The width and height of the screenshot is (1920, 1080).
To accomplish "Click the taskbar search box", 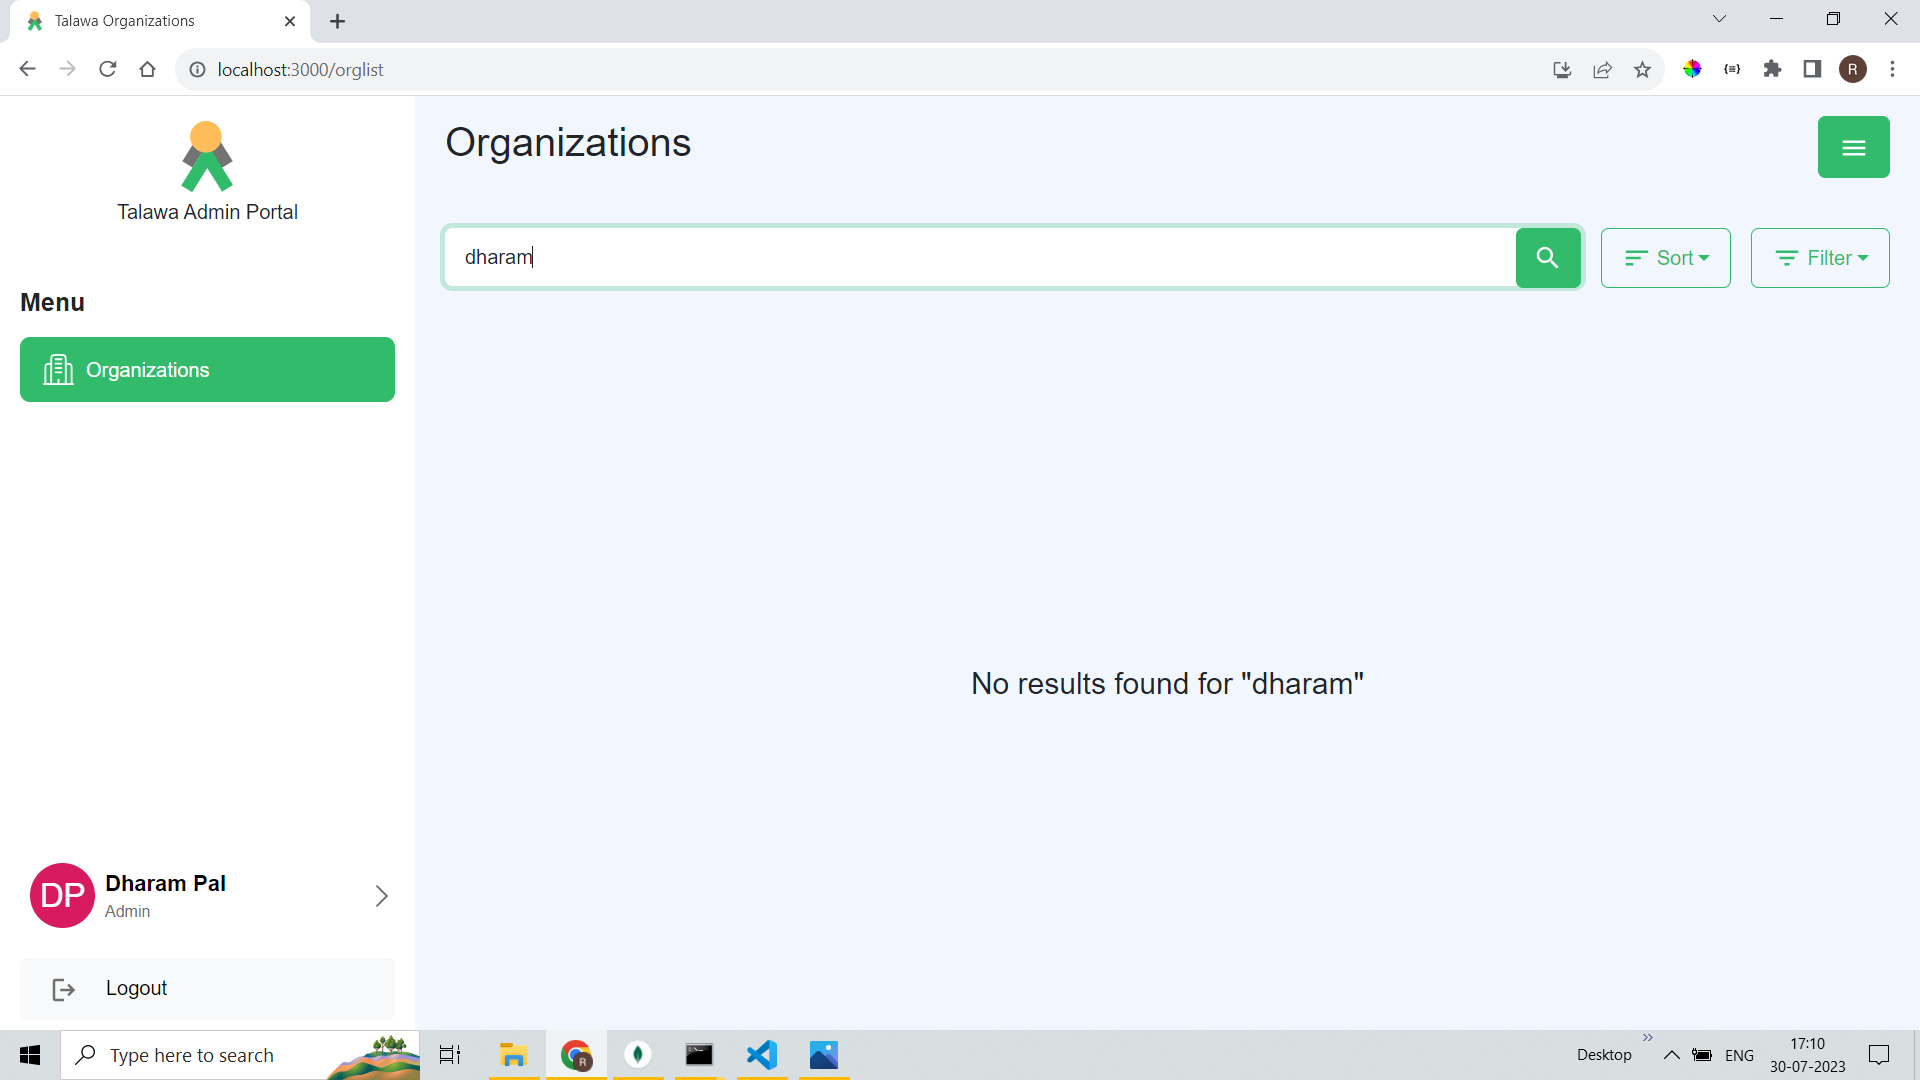I will click(240, 1055).
